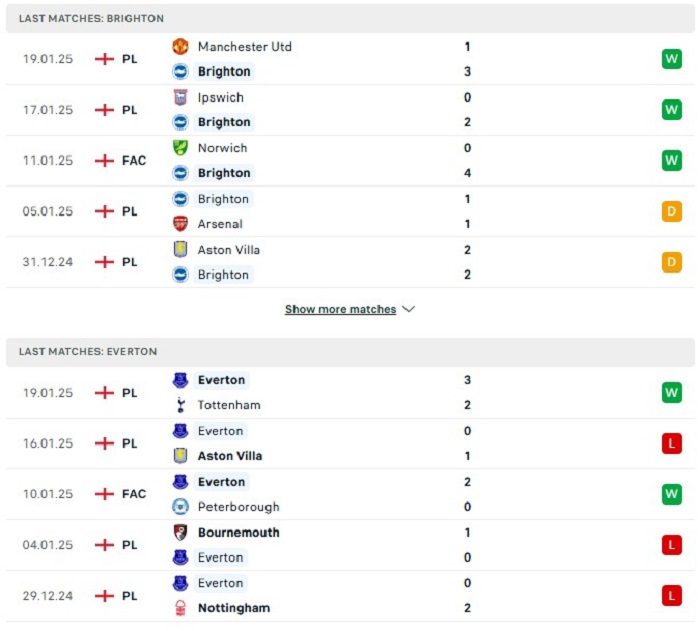Click the red L badge for Nottingham match
The image size is (700, 631).
tap(671, 596)
